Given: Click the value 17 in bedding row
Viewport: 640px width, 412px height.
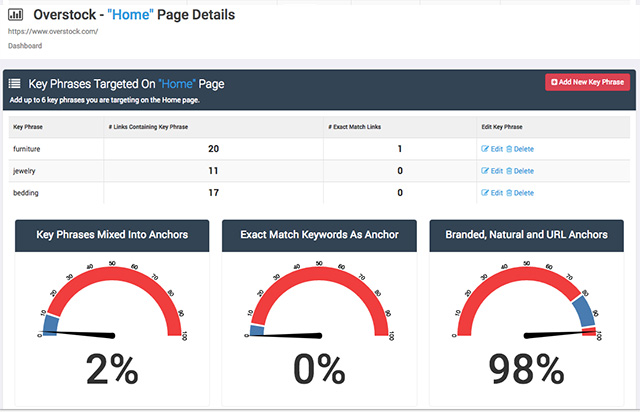Looking at the screenshot, I should (213, 193).
